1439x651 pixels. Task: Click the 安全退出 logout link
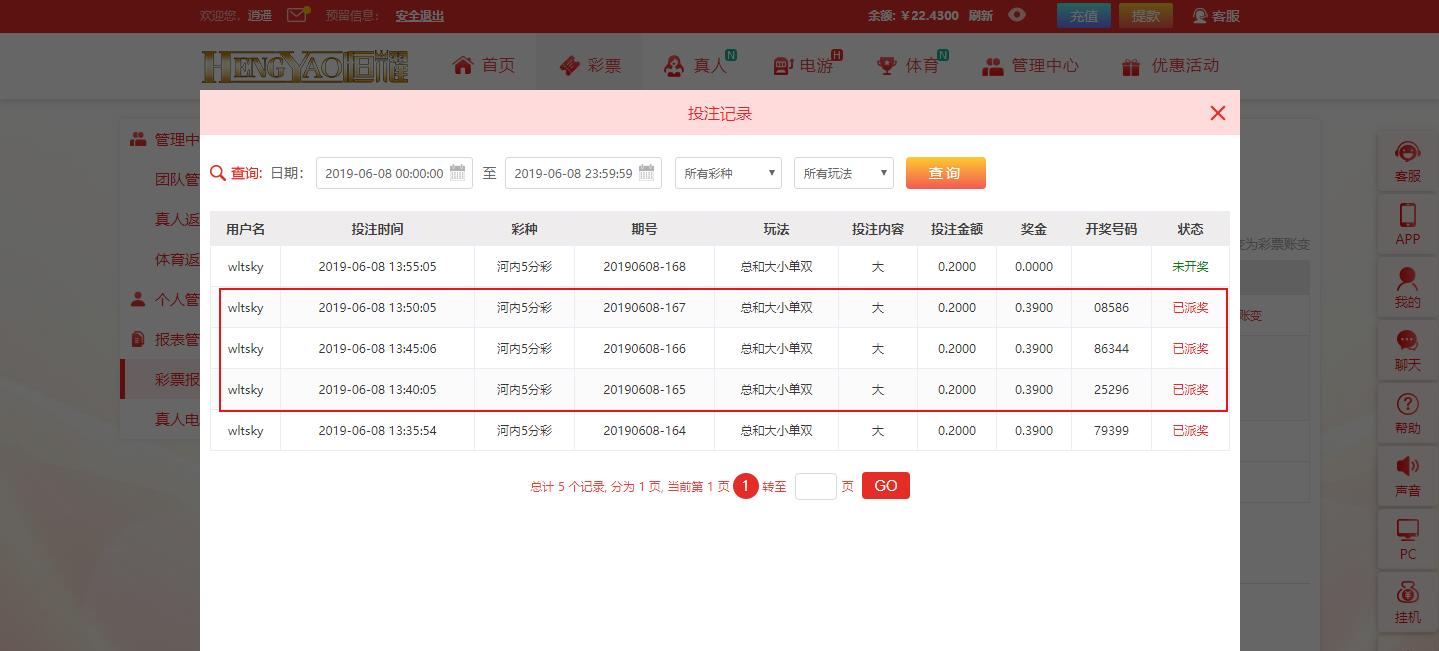[x=419, y=16]
